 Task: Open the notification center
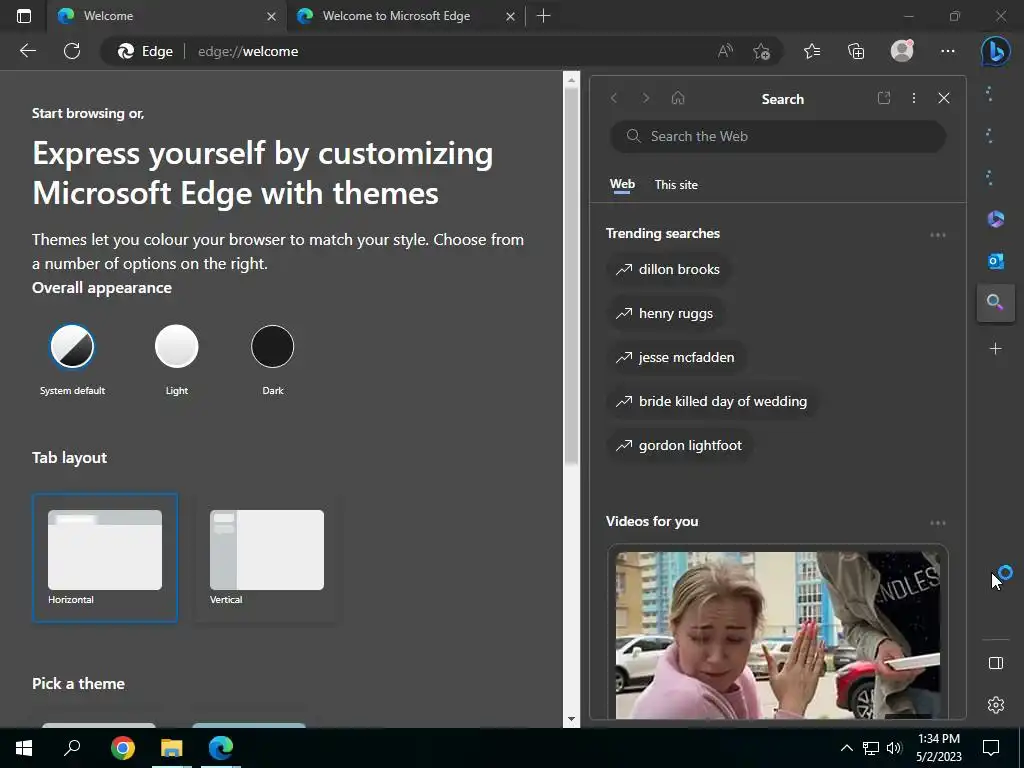(991, 748)
